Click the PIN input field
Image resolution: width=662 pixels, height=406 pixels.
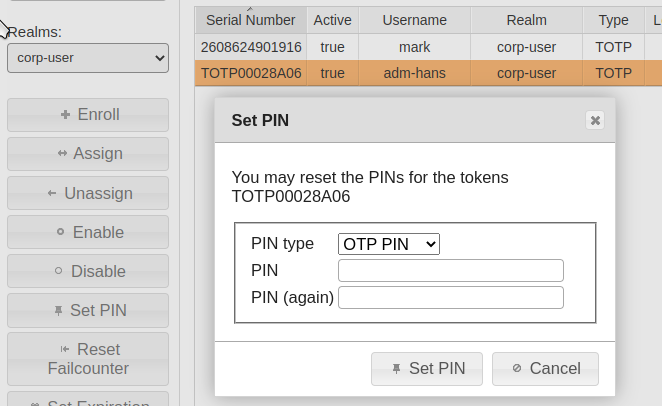(x=451, y=271)
